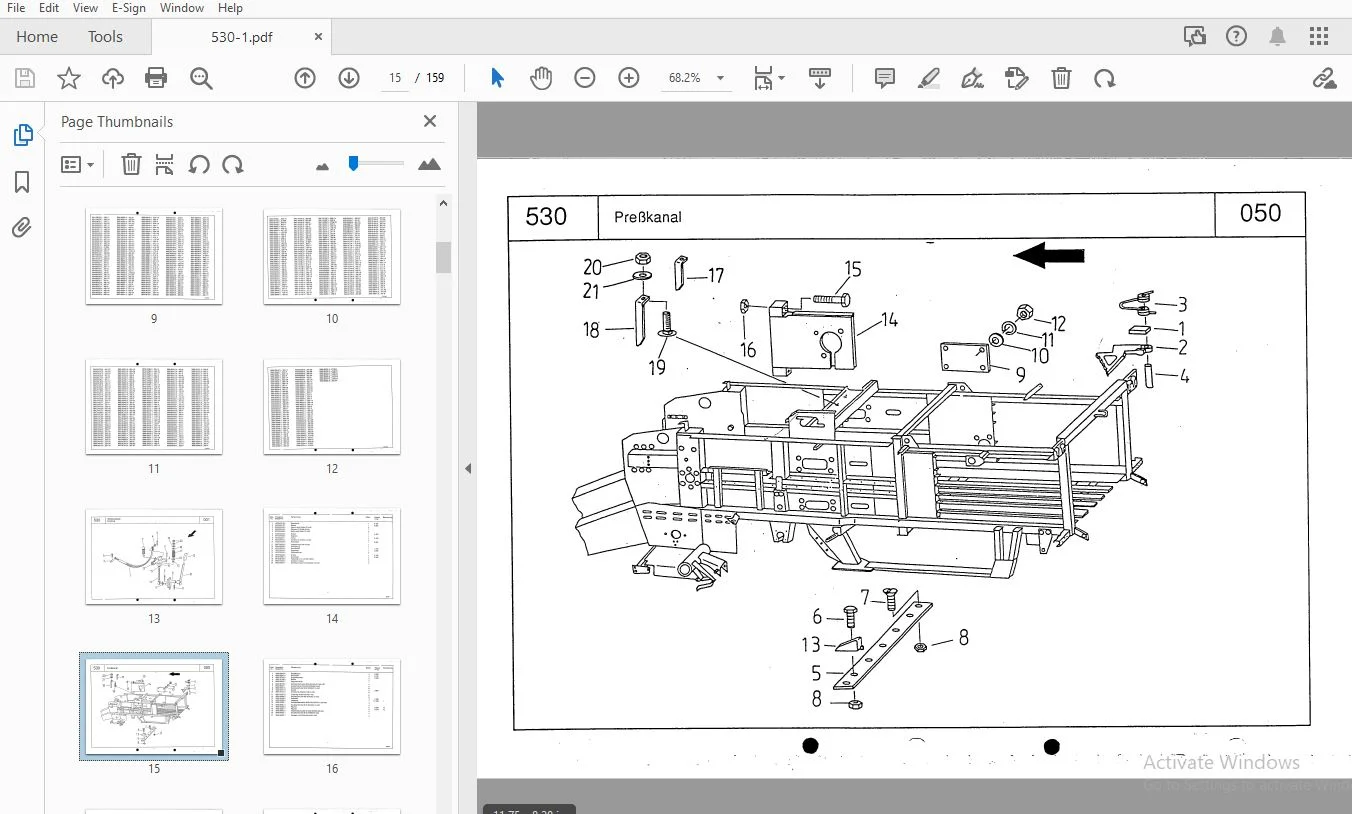The image size is (1352, 814).
Task: Collapse the left navigation pane
Action: 467,468
